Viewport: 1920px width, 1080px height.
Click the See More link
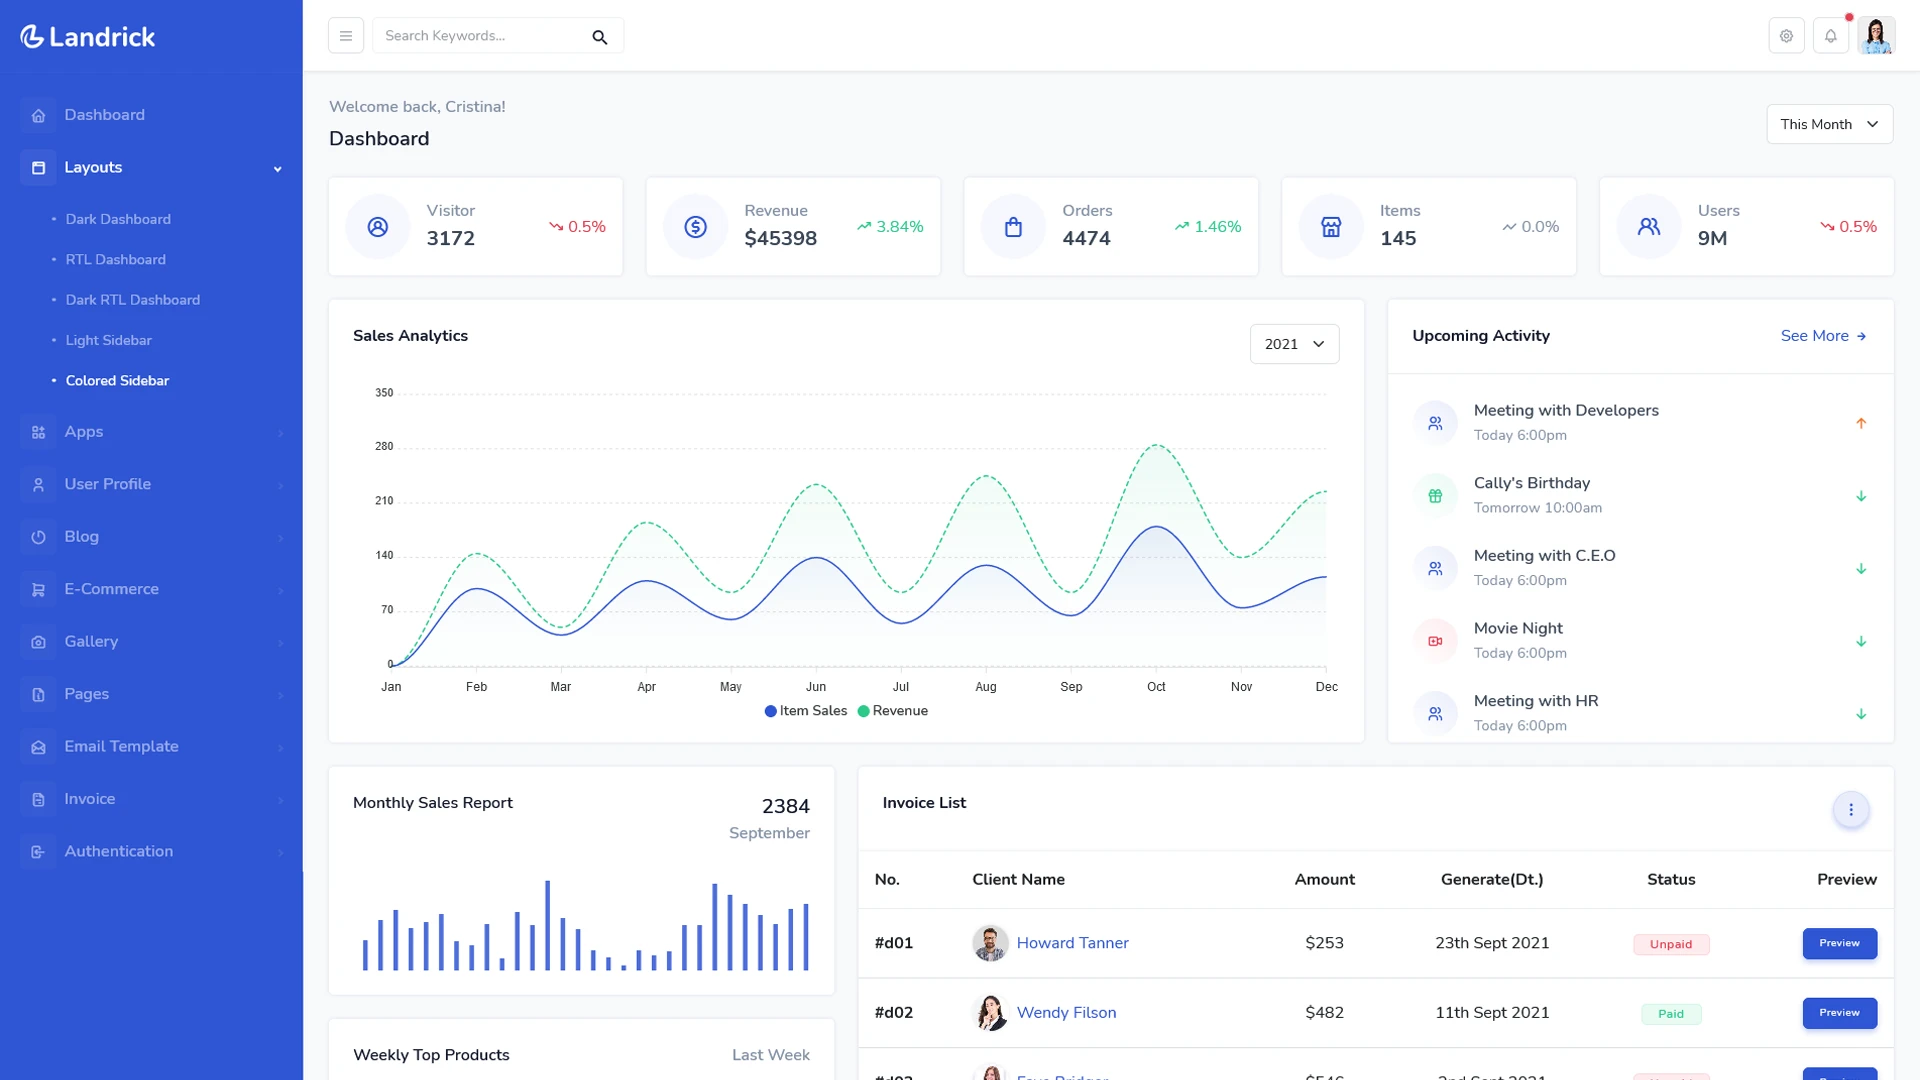1823,336
